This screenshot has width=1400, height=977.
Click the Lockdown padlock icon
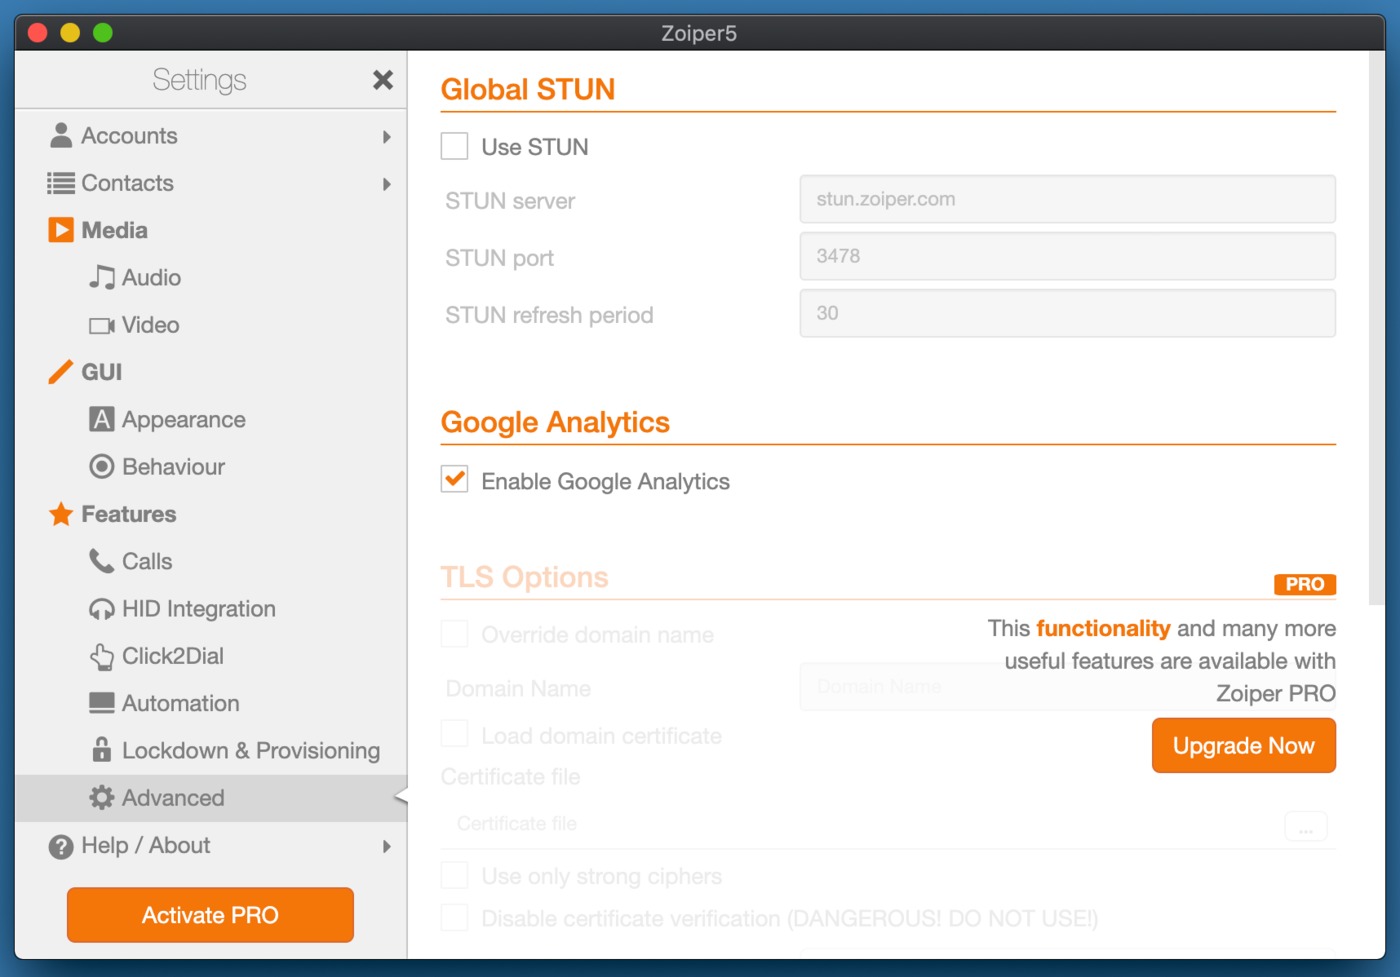102,750
